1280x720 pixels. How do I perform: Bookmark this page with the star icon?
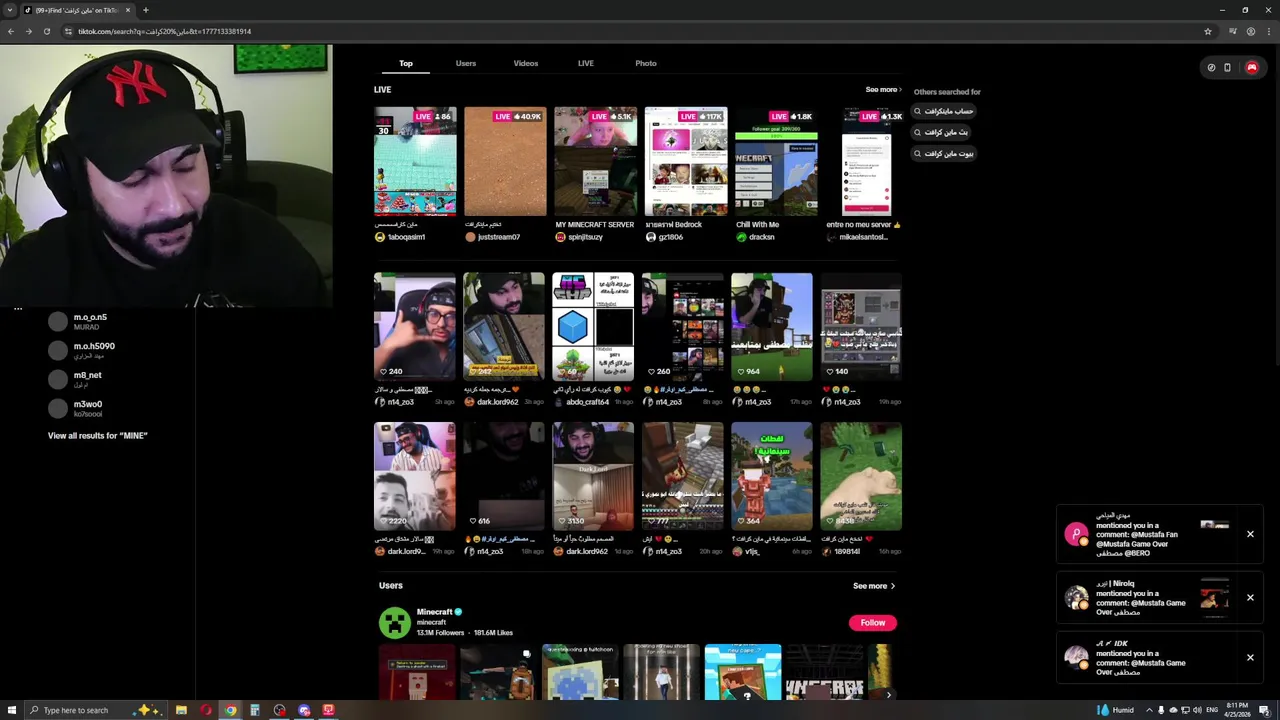point(1208,31)
